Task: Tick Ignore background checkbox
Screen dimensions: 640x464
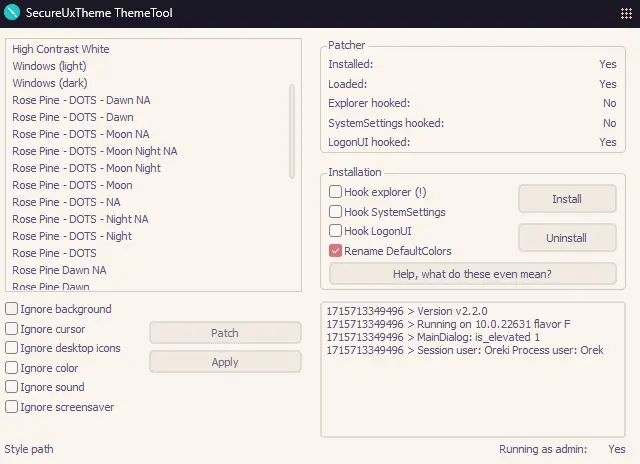Action: (11, 309)
